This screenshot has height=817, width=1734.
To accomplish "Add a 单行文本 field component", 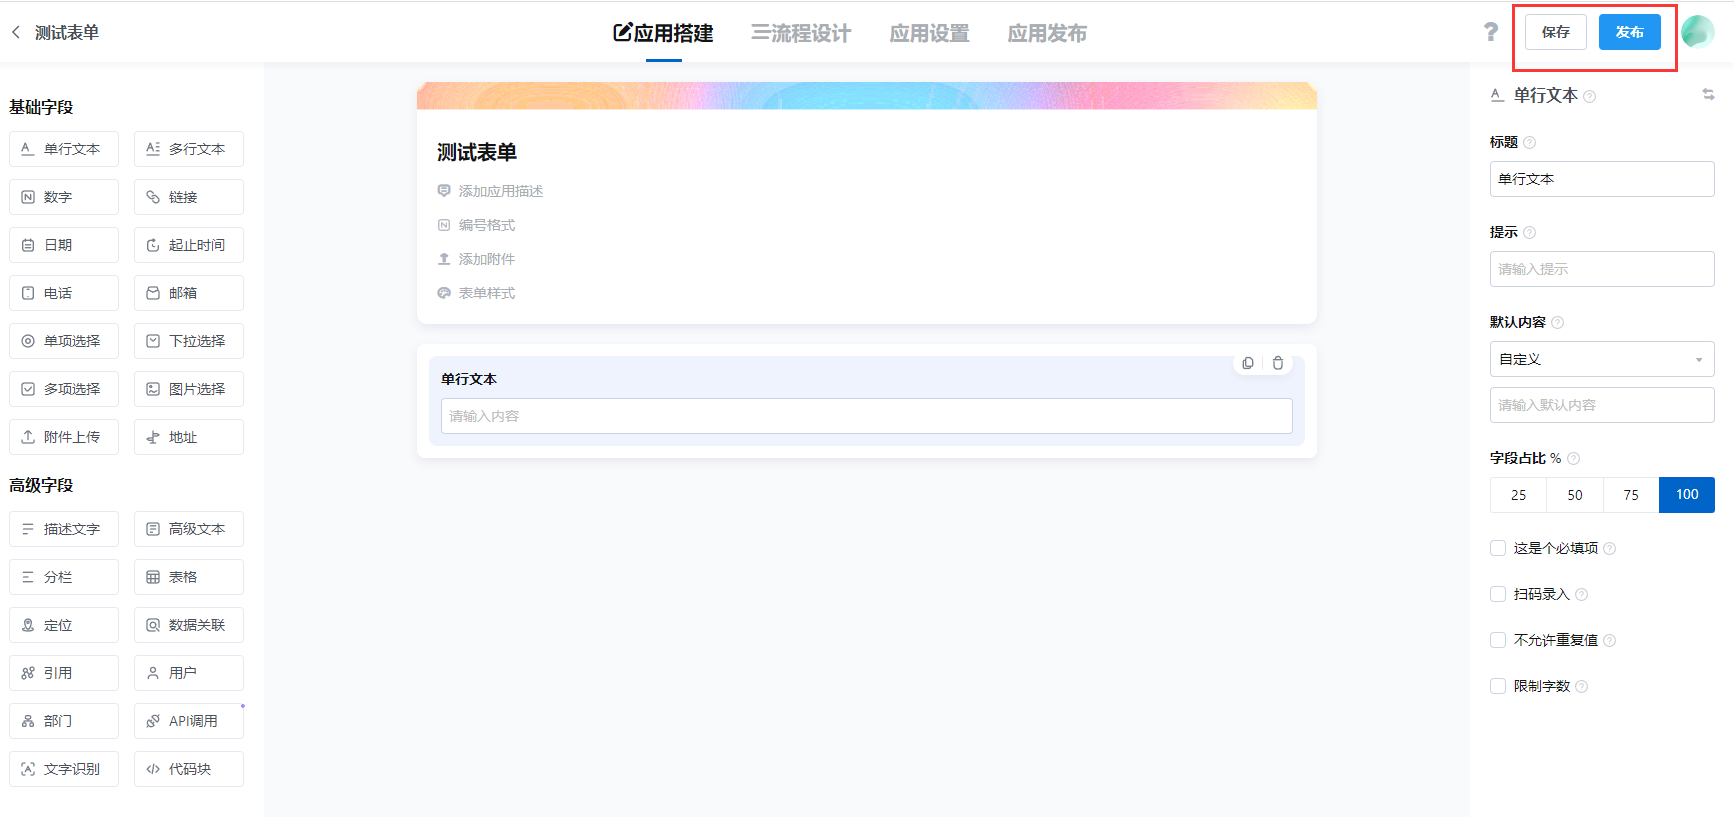I will 64,149.
